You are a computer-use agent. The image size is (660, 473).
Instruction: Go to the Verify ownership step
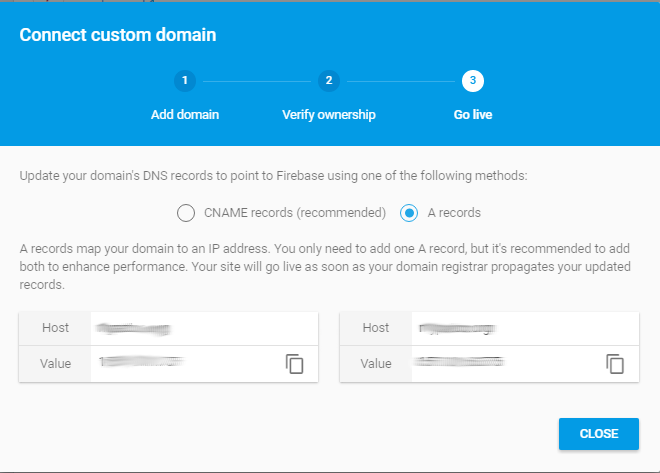point(329,114)
